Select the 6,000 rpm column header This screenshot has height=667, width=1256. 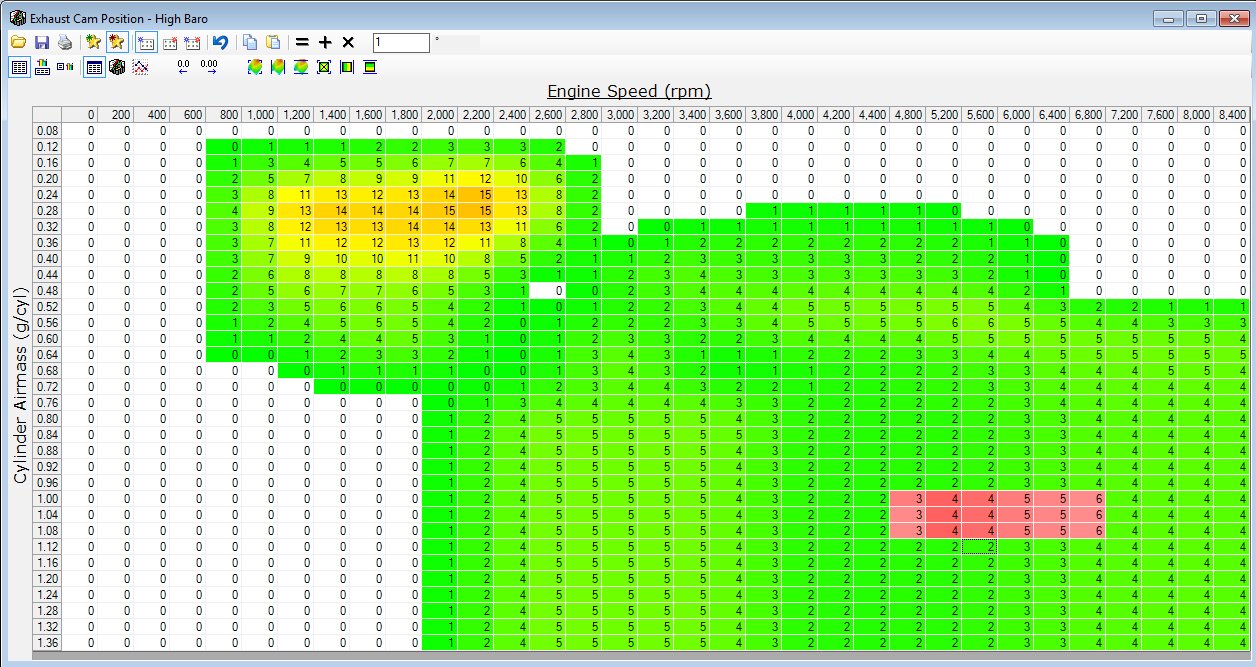tap(1015, 114)
